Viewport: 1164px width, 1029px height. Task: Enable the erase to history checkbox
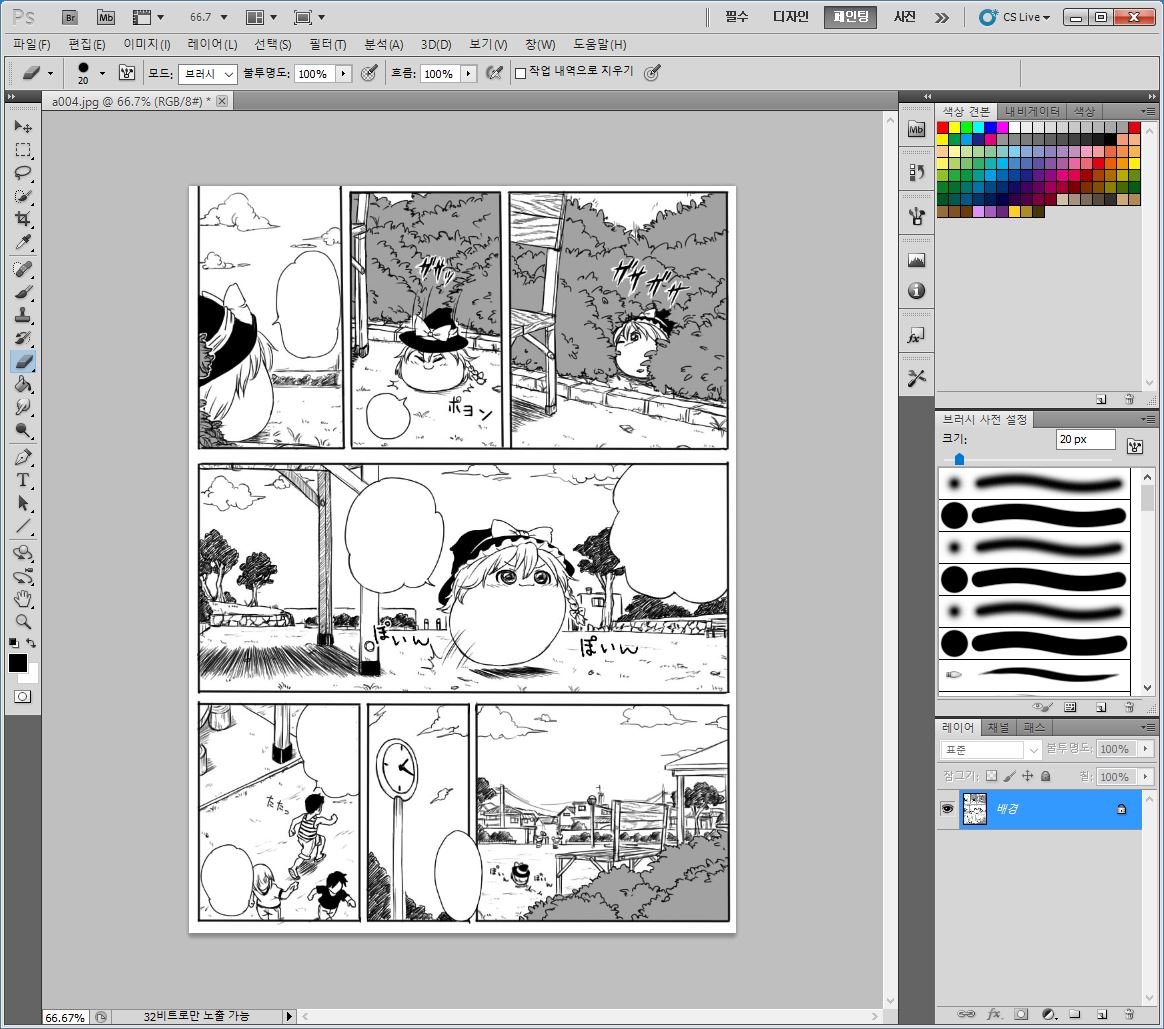tap(520, 73)
